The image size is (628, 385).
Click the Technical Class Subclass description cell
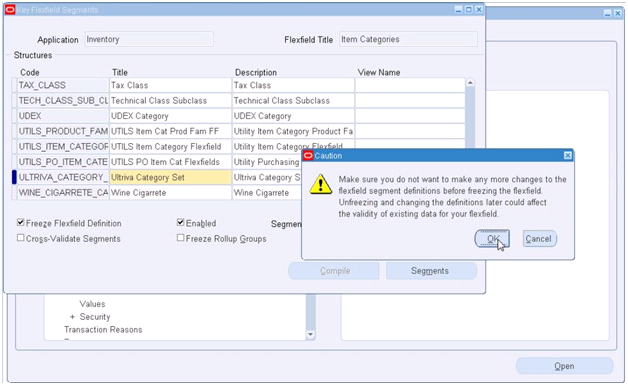point(293,101)
